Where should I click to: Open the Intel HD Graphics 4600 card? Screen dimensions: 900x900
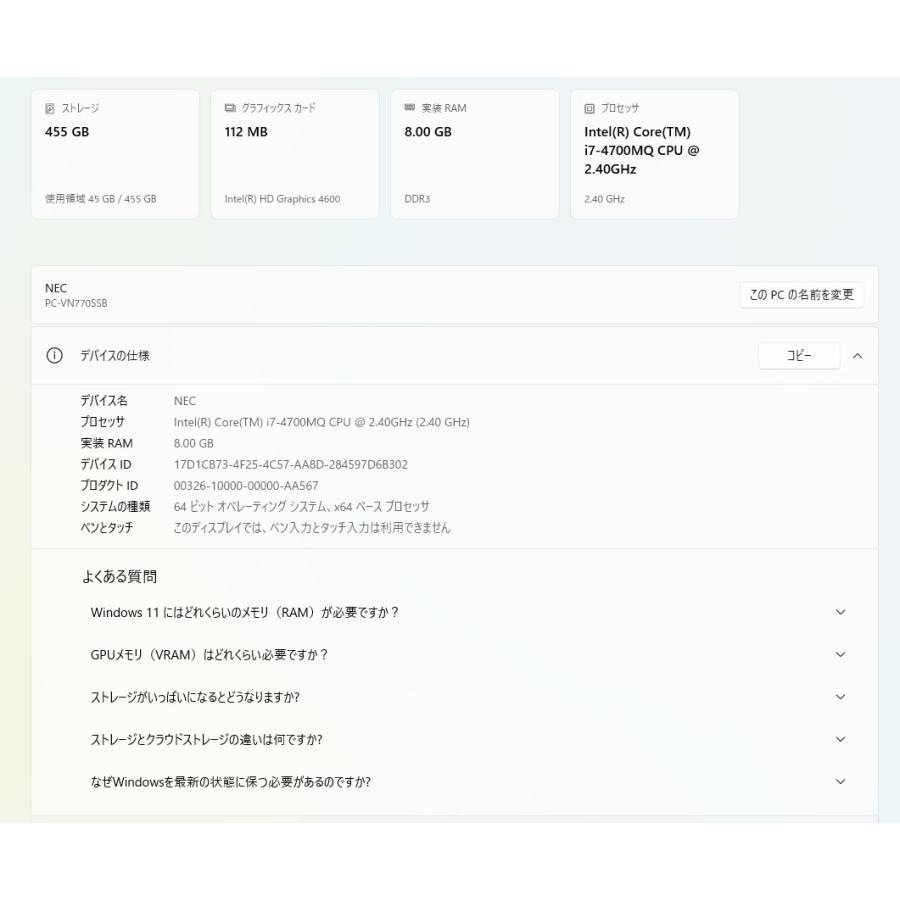(295, 155)
